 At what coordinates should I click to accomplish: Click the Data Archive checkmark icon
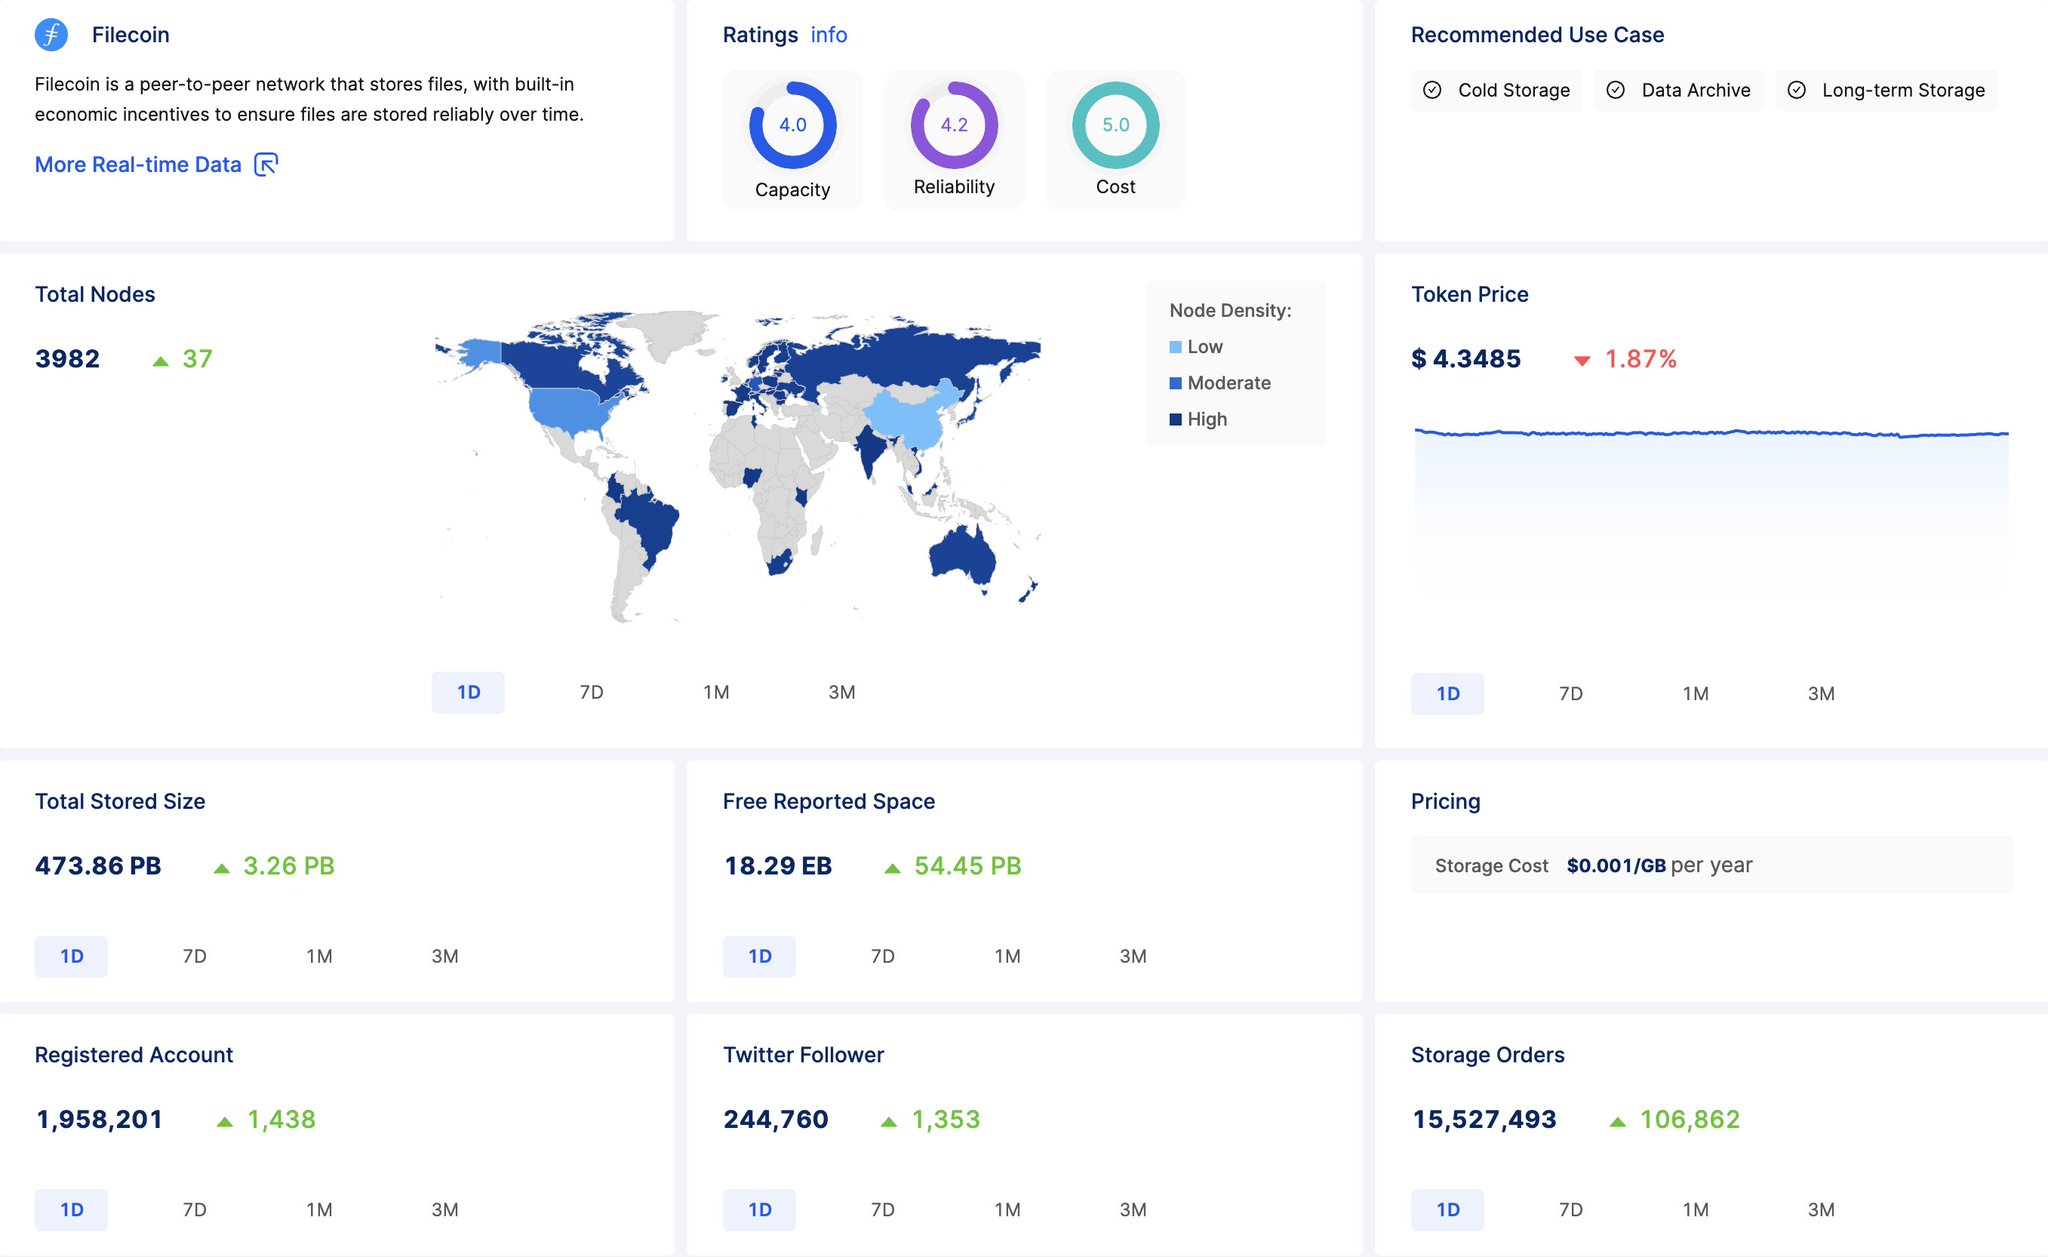point(1615,90)
